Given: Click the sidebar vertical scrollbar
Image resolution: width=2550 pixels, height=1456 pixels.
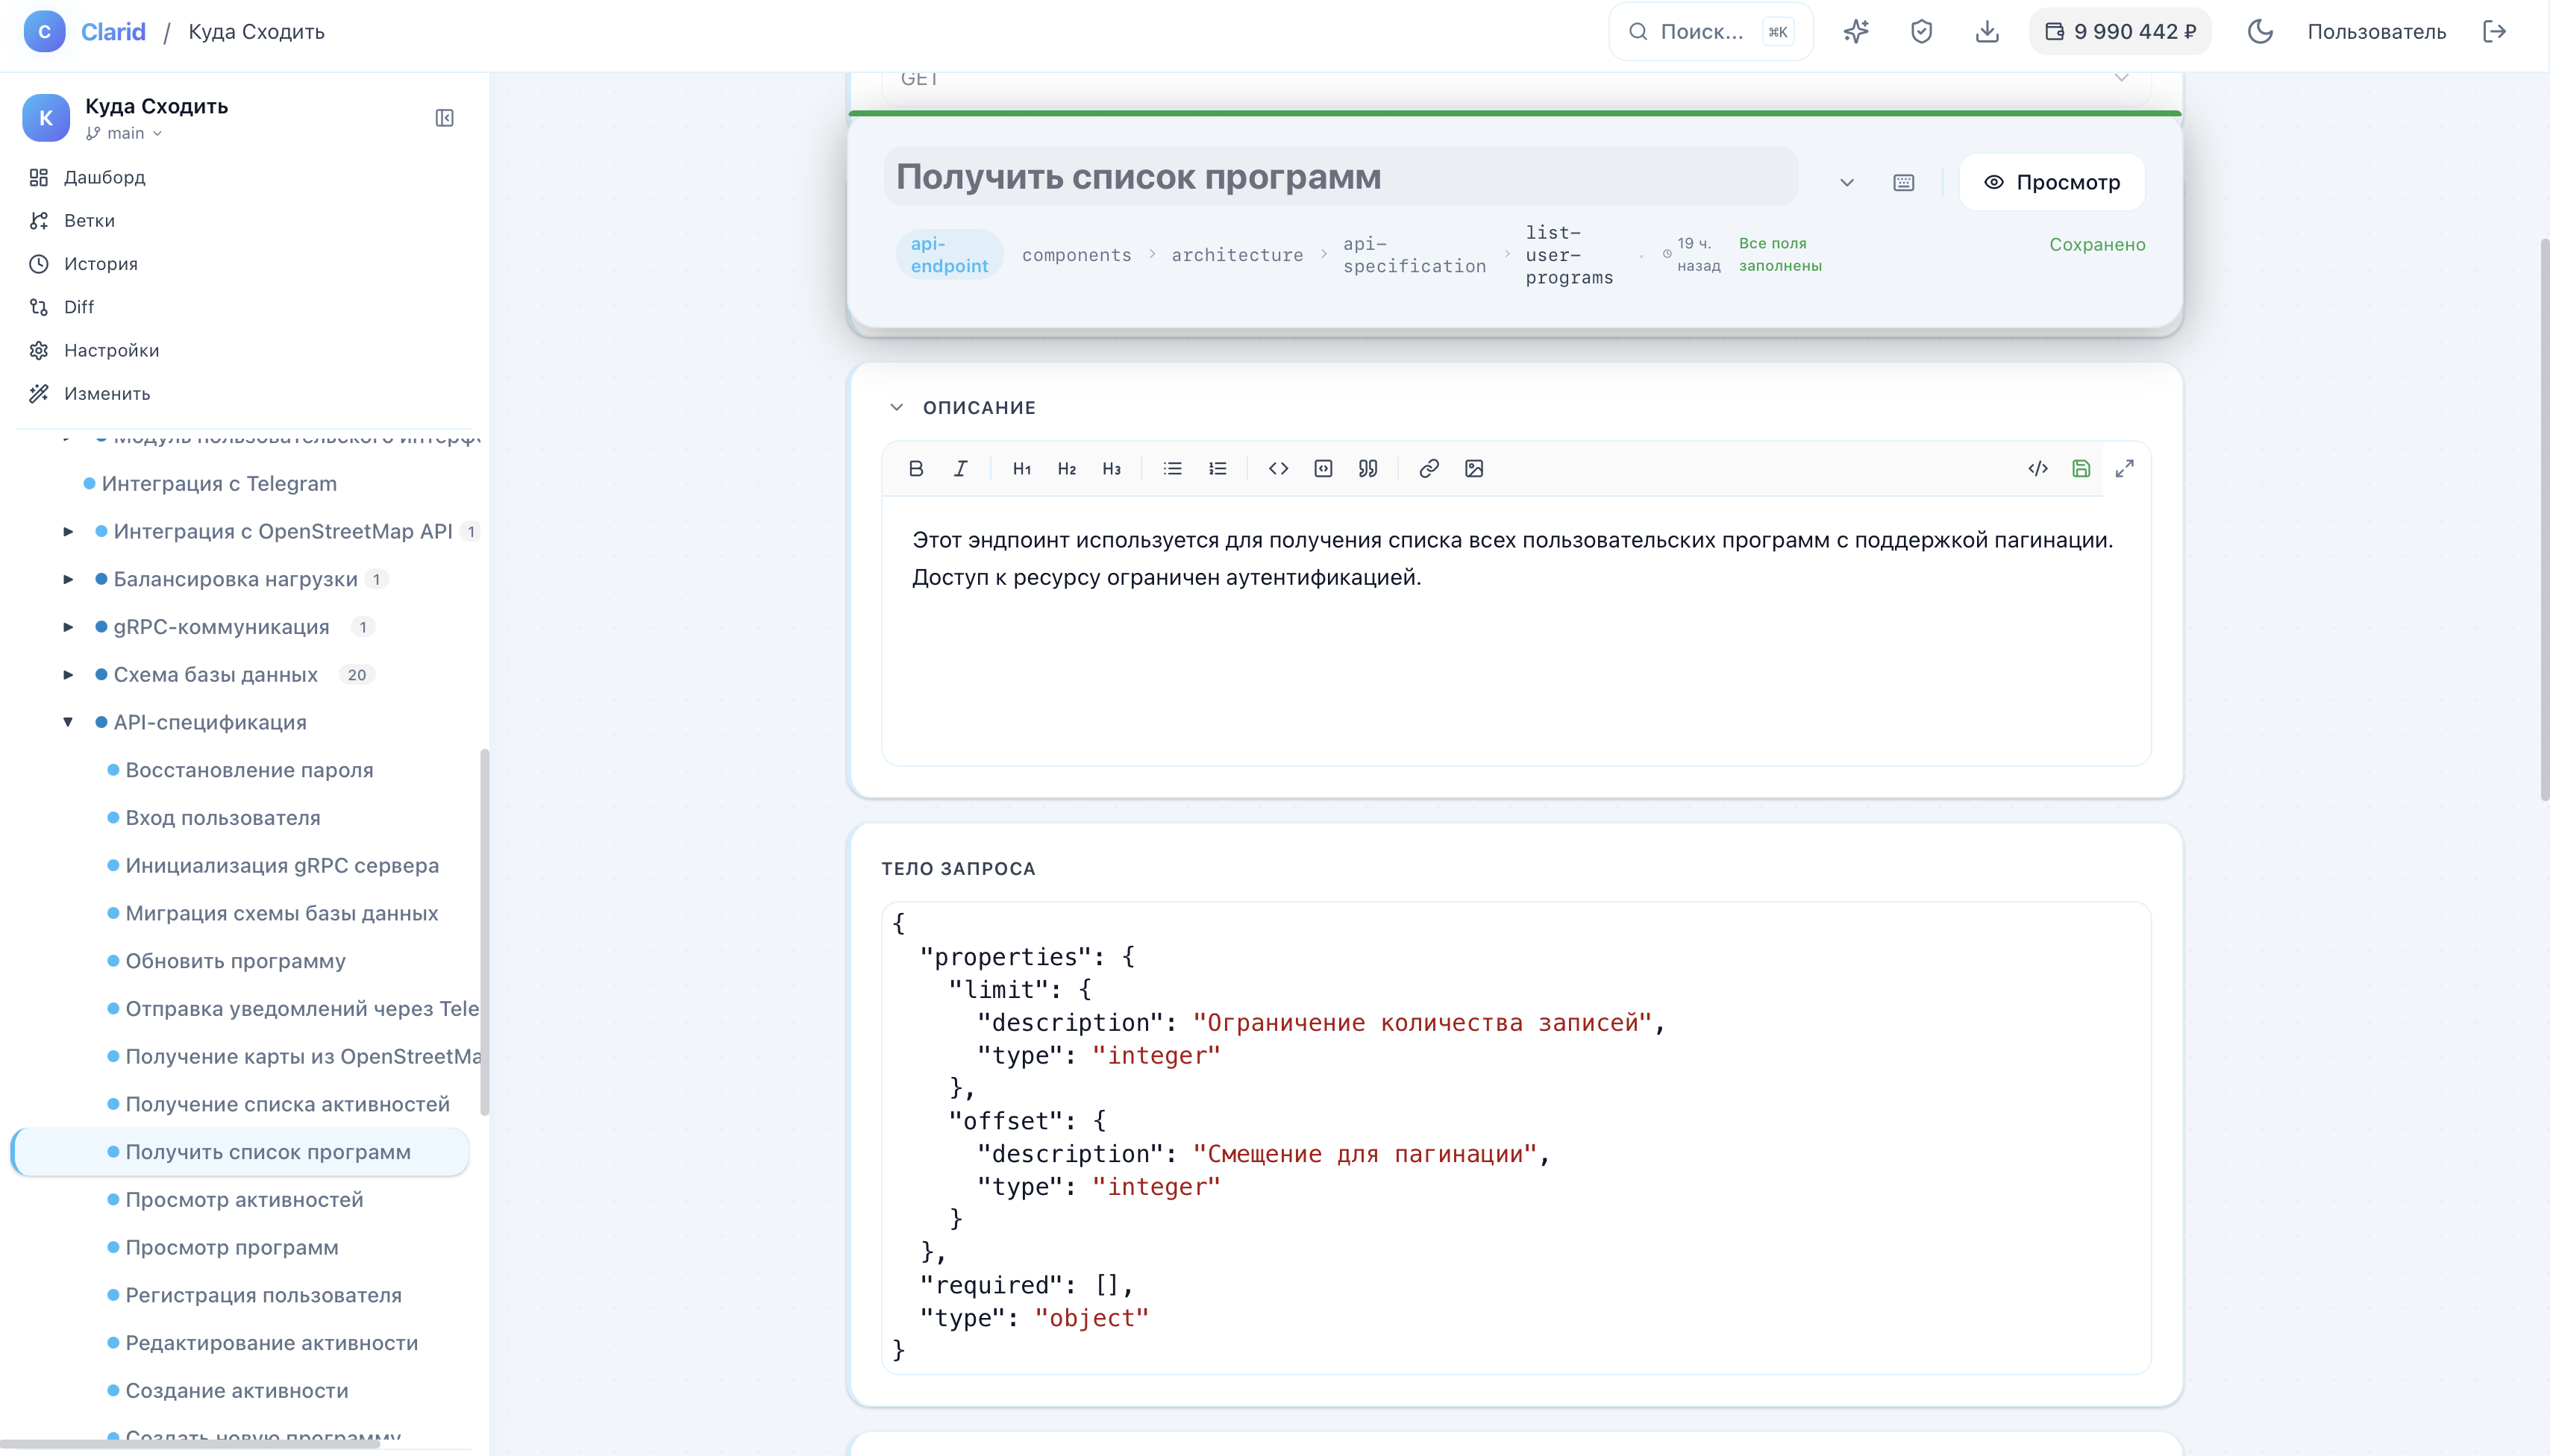Looking at the screenshot, I should 484,930.
